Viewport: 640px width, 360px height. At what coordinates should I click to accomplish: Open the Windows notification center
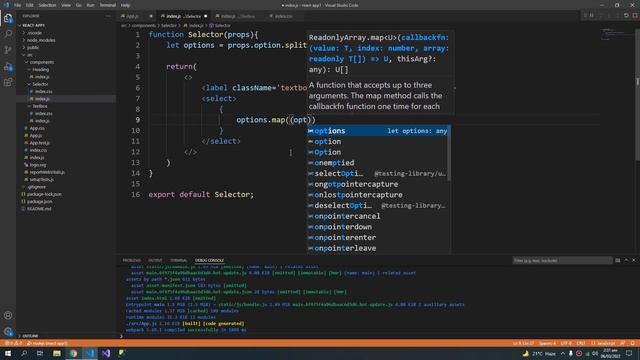click(629, 353)
